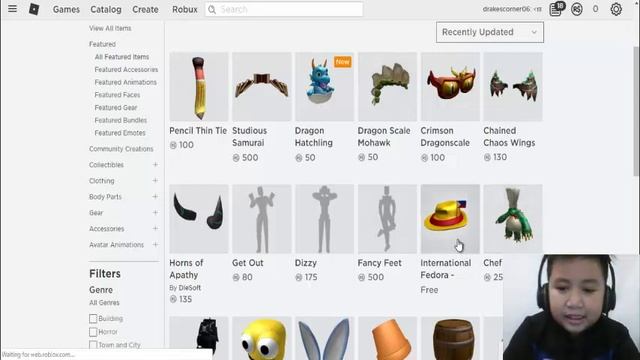Open the settings gear icon
Viewport: 640px width, 360px height.
(x=616, y=9)
